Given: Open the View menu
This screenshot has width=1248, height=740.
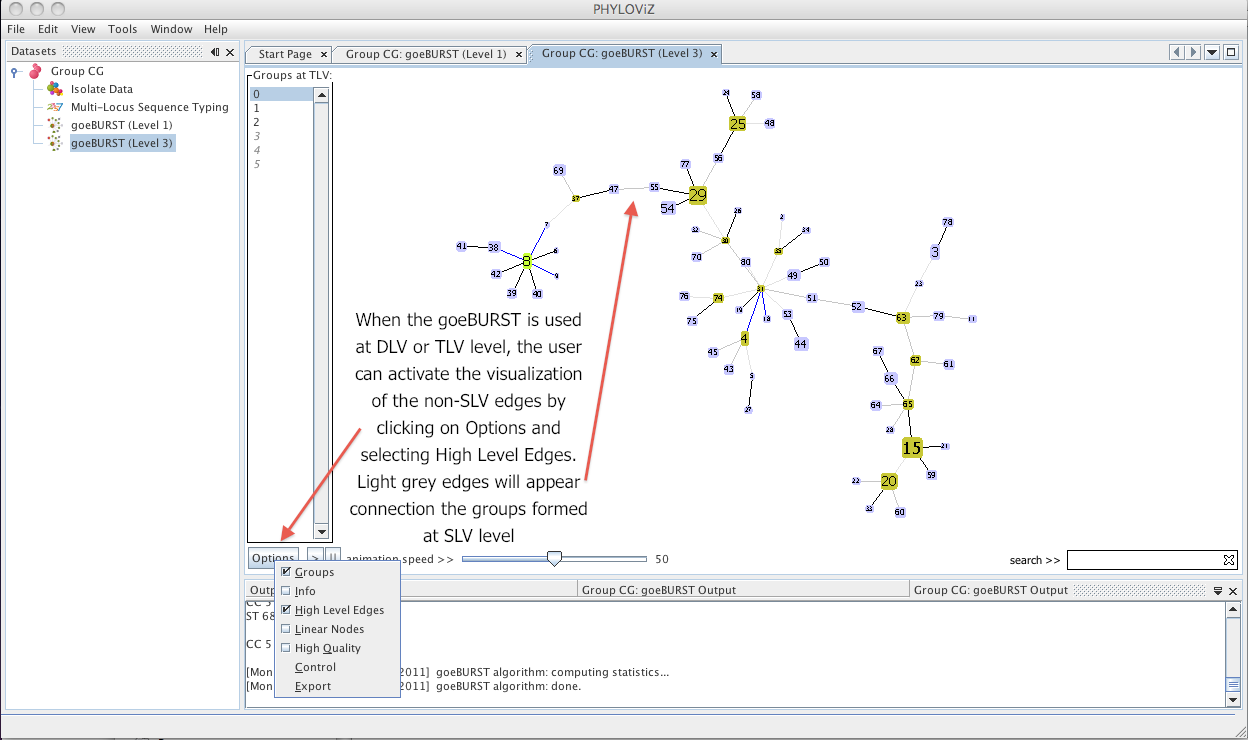Looking at the screenshot, I should click(x=84, y=29).
